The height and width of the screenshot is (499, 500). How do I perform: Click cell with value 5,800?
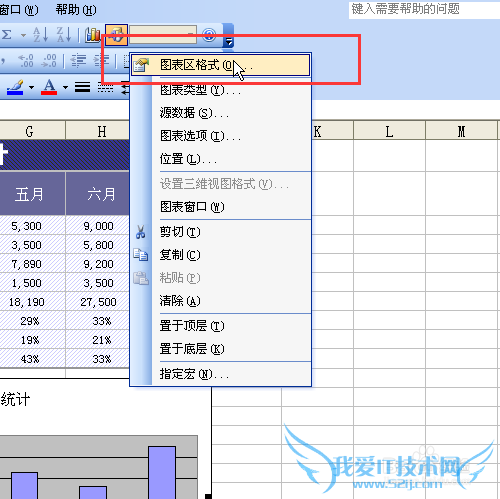coord(98,245)
